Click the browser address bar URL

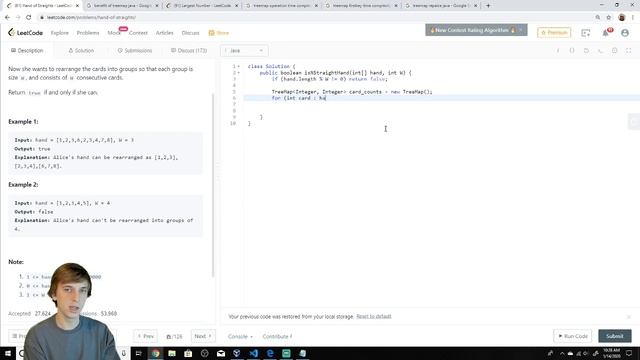(x=91, y=17)
